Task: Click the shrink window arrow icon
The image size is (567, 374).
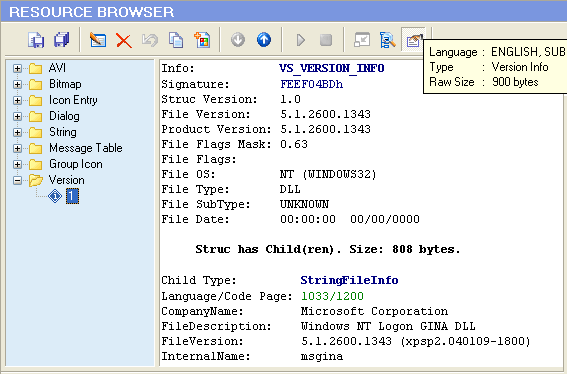Action: click(362, 40)
